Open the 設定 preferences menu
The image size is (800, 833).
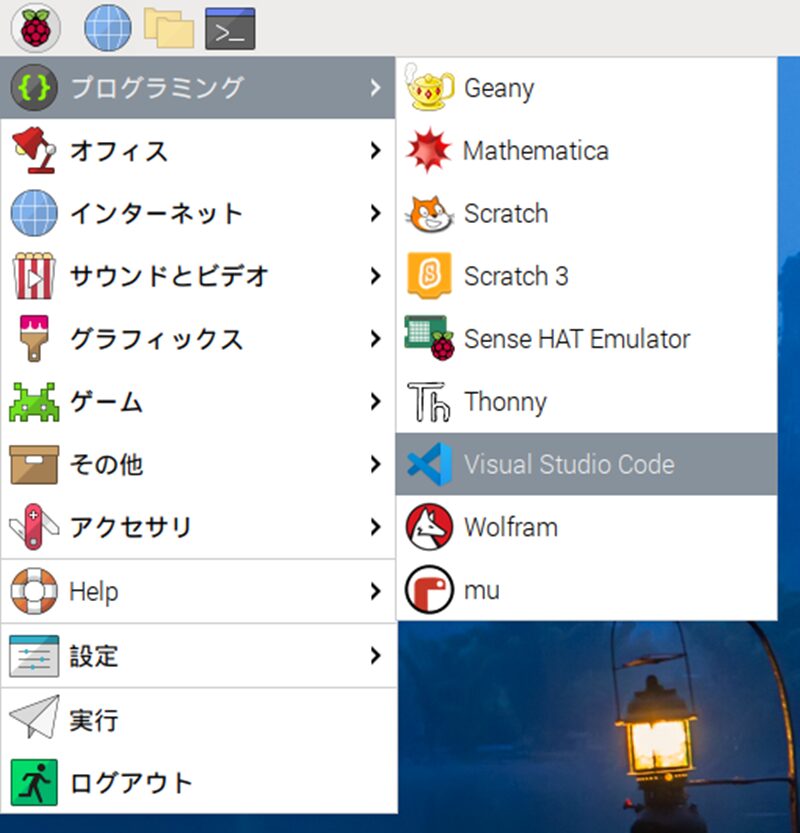[198, 656]
